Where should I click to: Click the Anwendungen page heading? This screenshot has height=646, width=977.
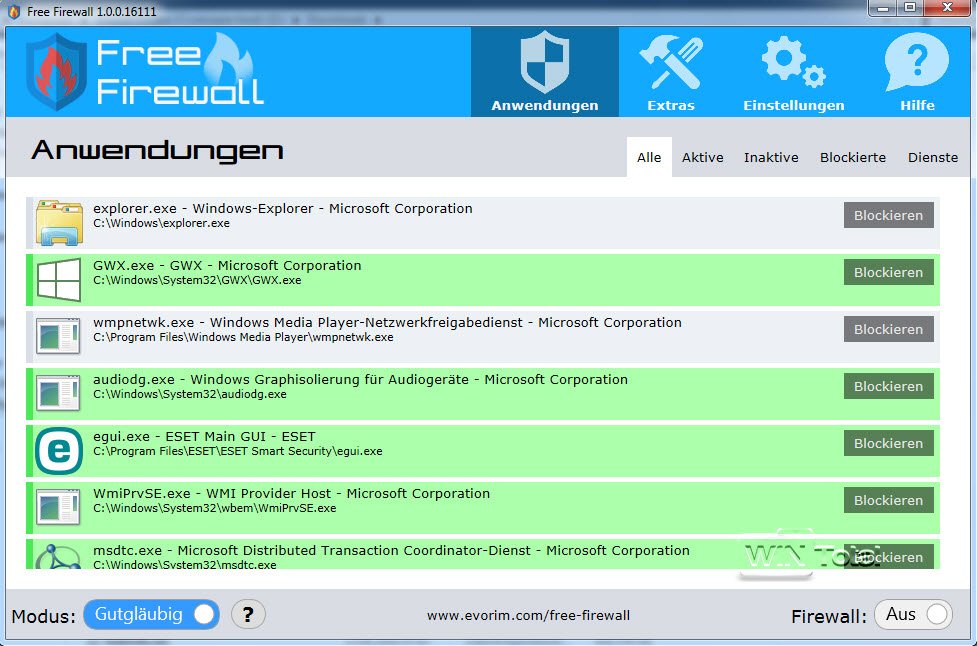click(157, 150)
